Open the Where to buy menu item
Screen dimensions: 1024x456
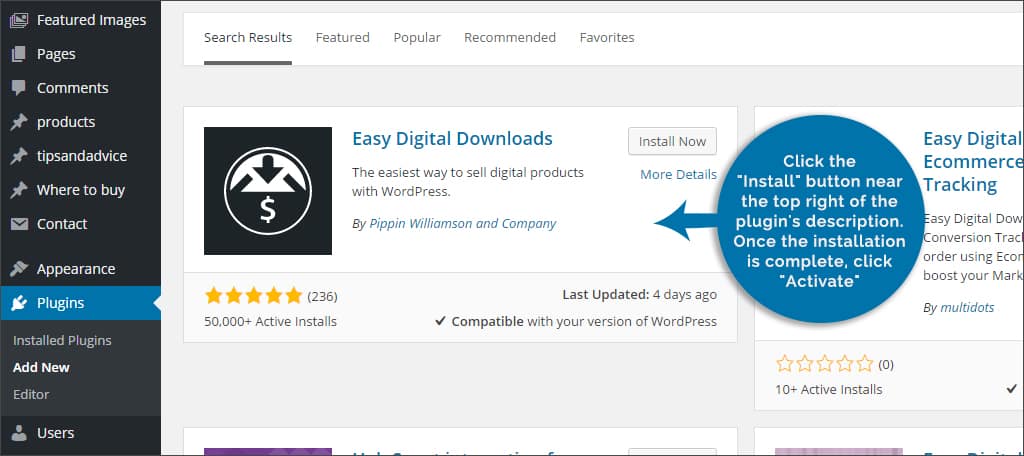point(81,190)
